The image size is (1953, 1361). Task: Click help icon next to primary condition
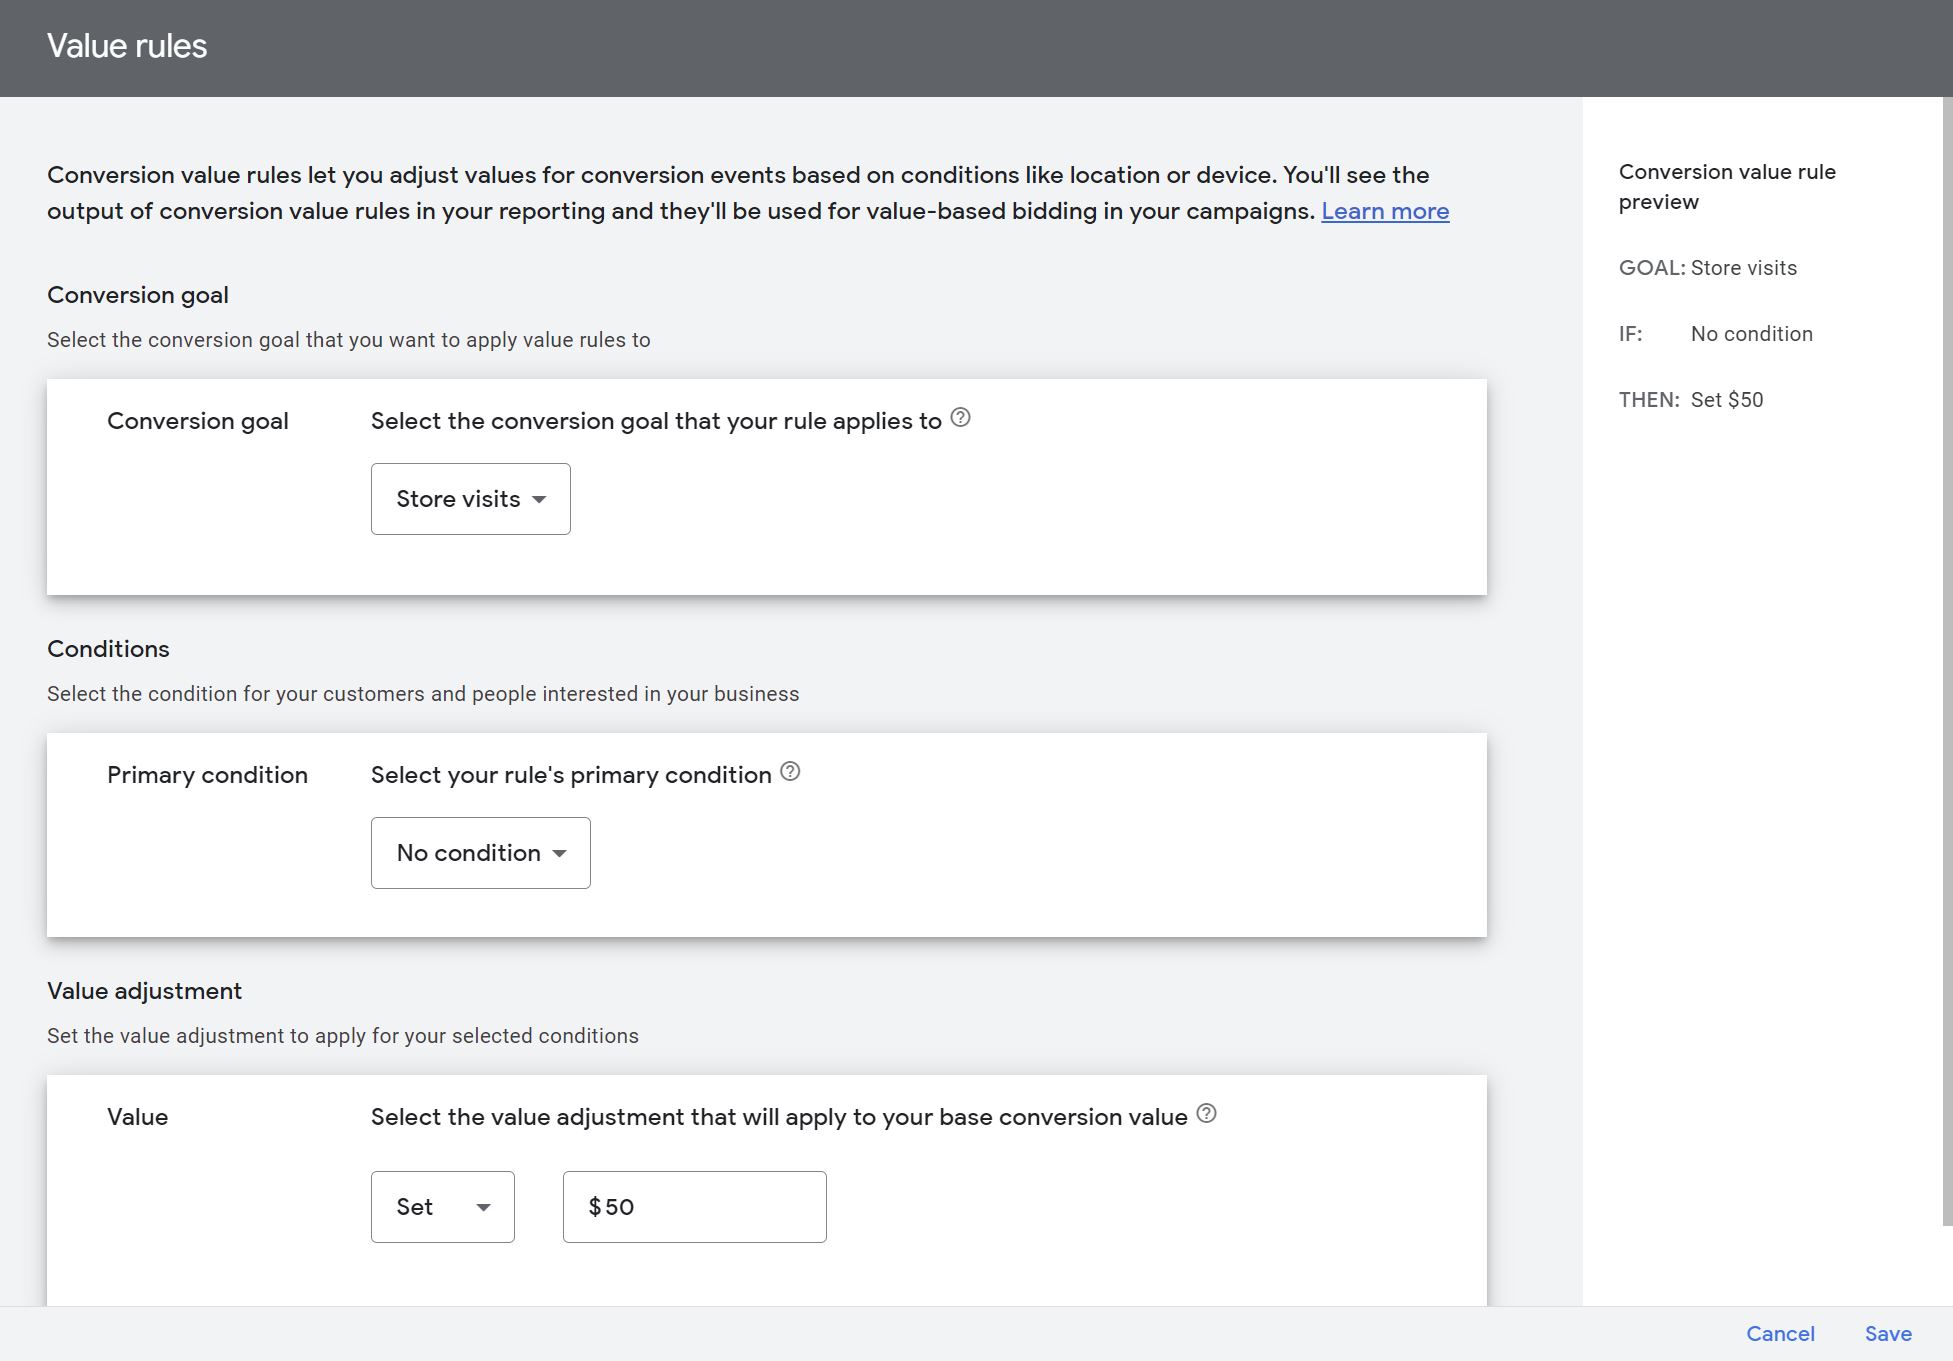[790, 772]
